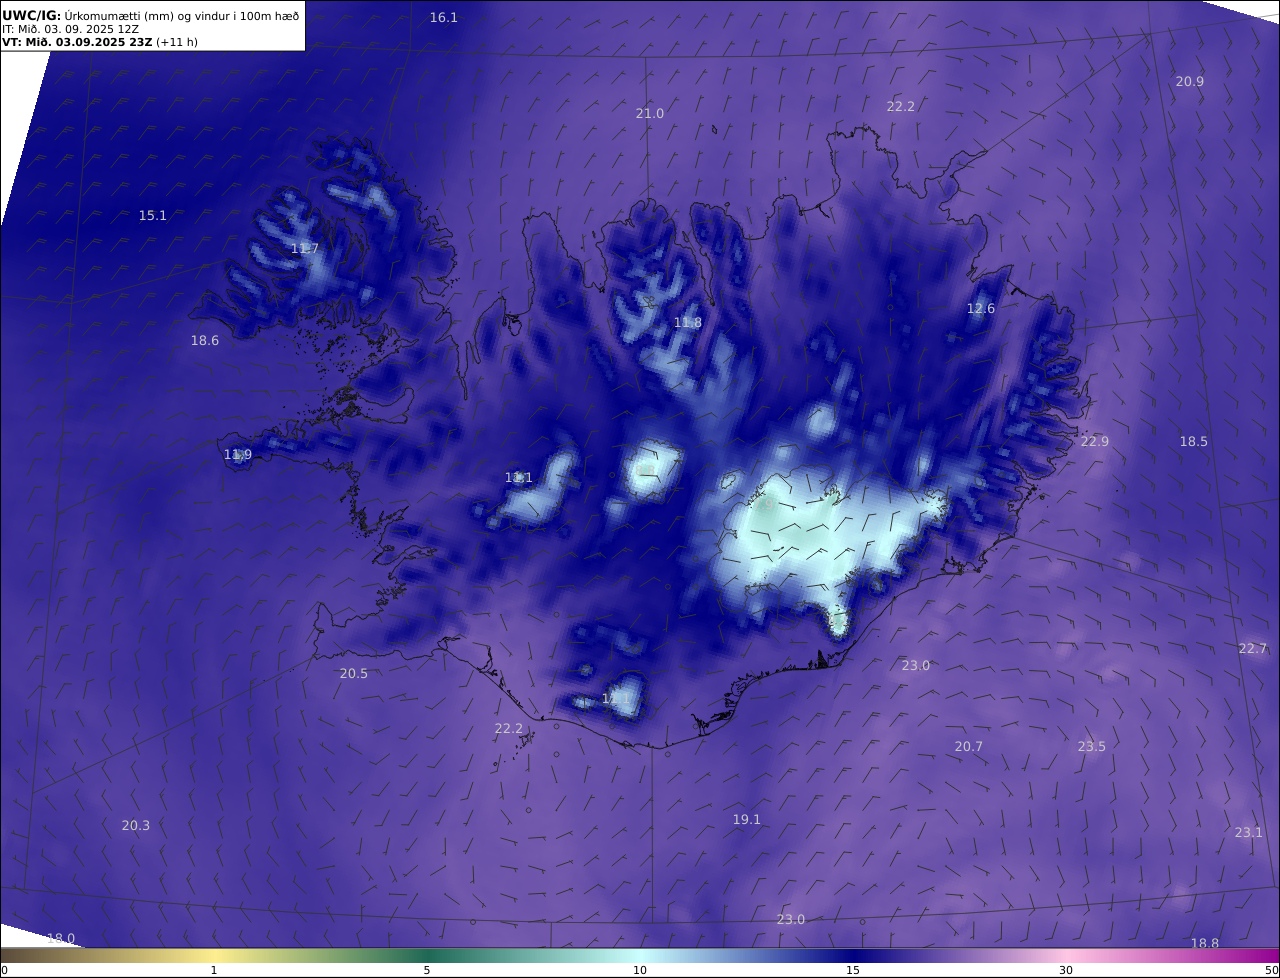Click the color scale tick label 5
This screenshot has width=1280, height=978.
(x=427, y=970)
